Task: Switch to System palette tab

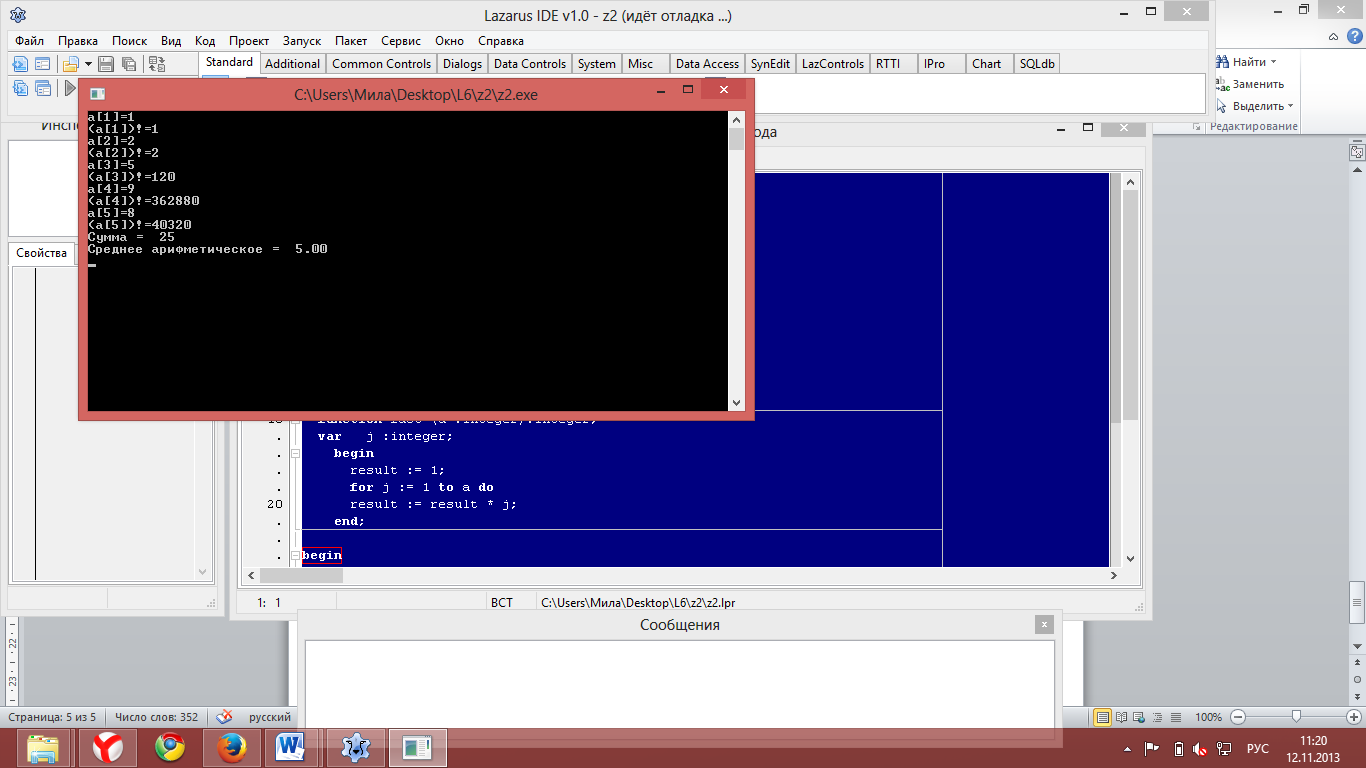Action: tap(597, 63)
